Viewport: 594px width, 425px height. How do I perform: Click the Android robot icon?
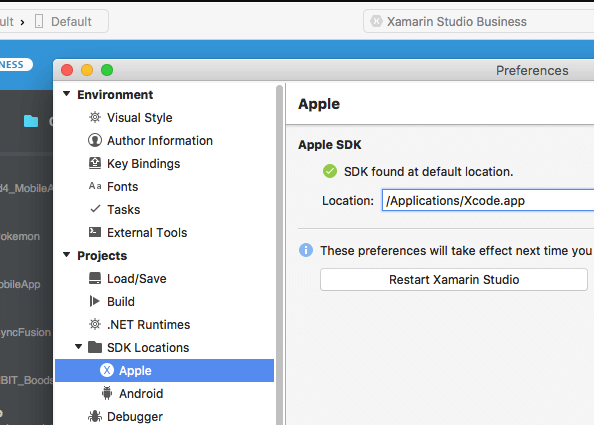pos(107,393)
